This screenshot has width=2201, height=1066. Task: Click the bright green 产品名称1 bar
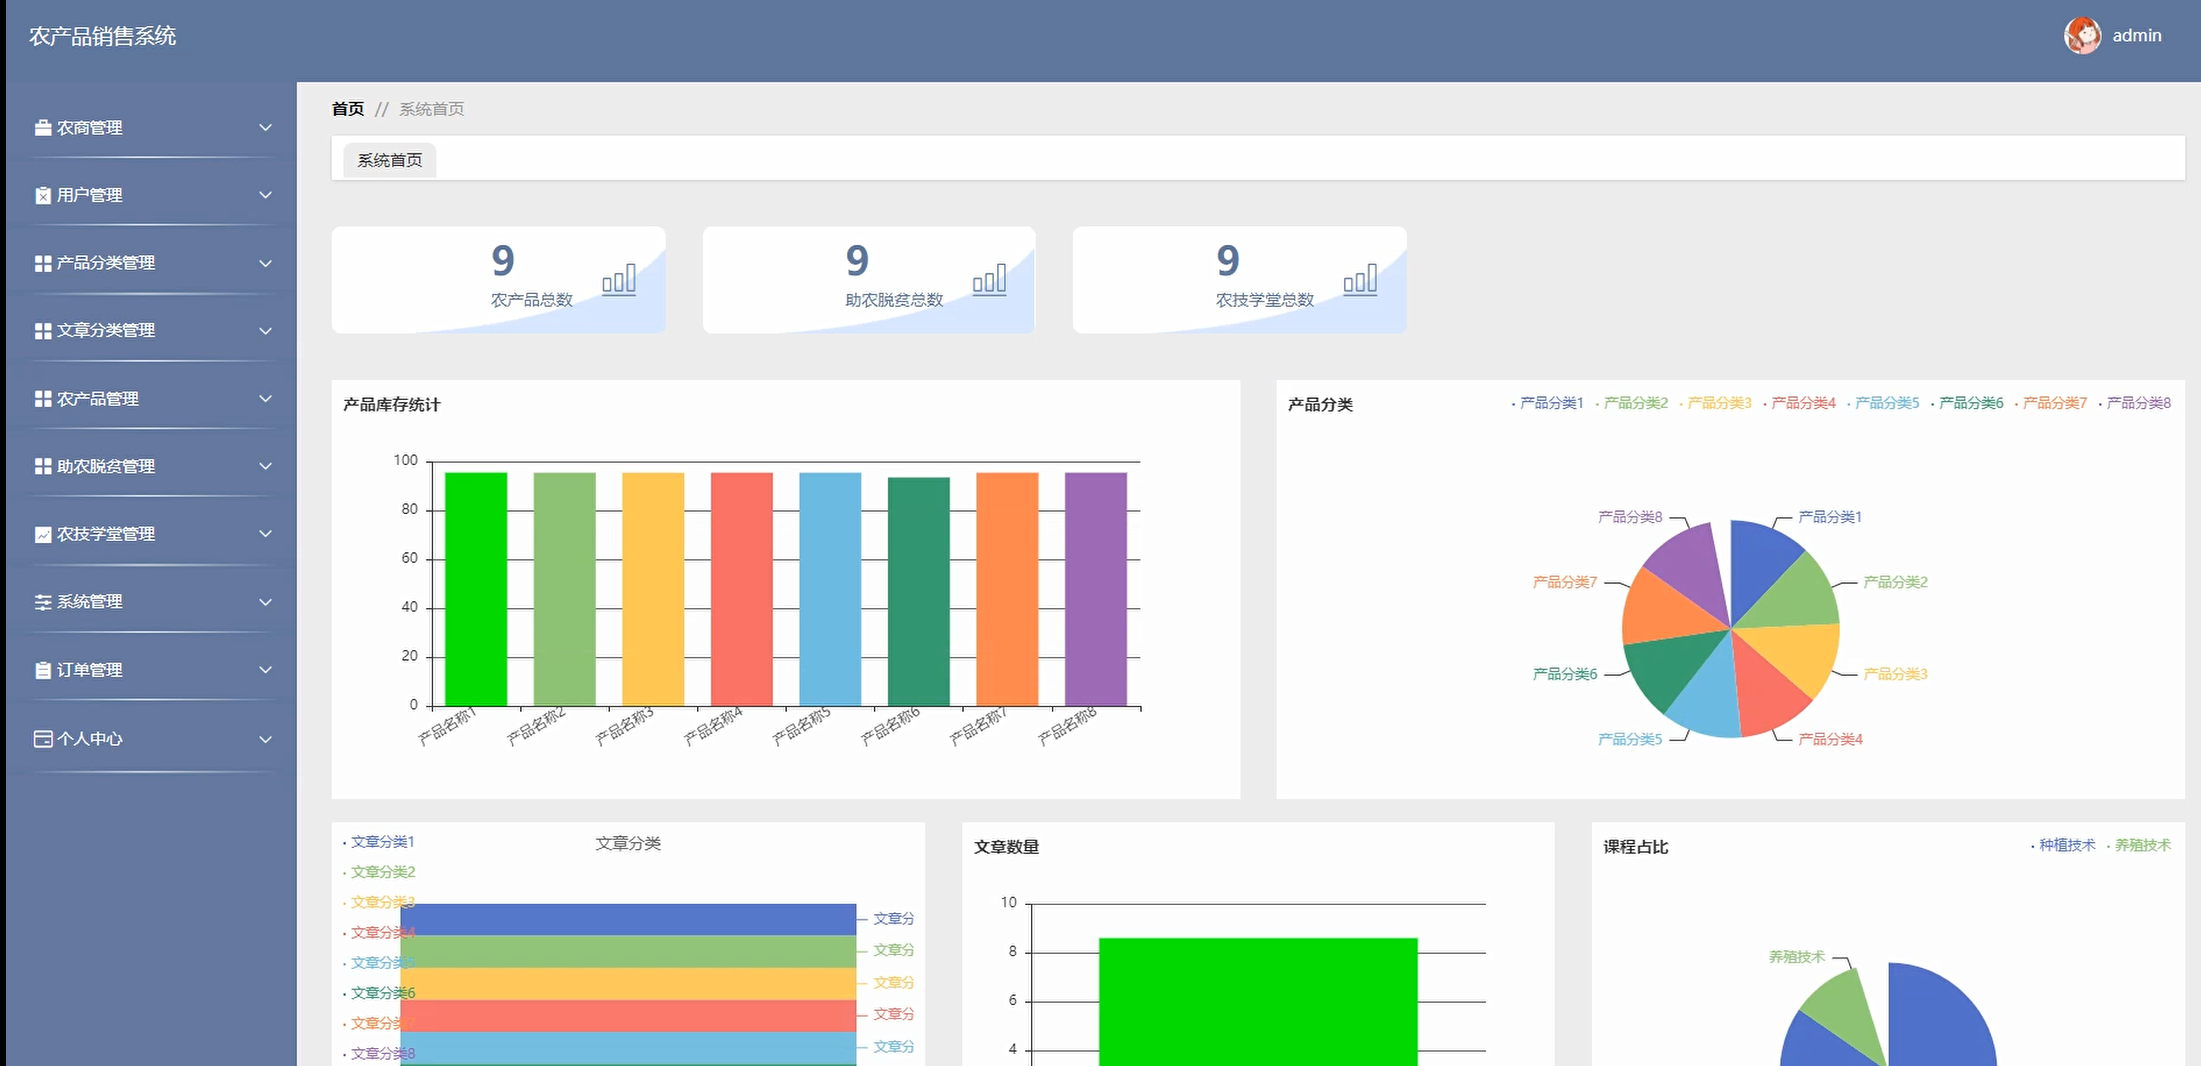click(x=476, y=589)
